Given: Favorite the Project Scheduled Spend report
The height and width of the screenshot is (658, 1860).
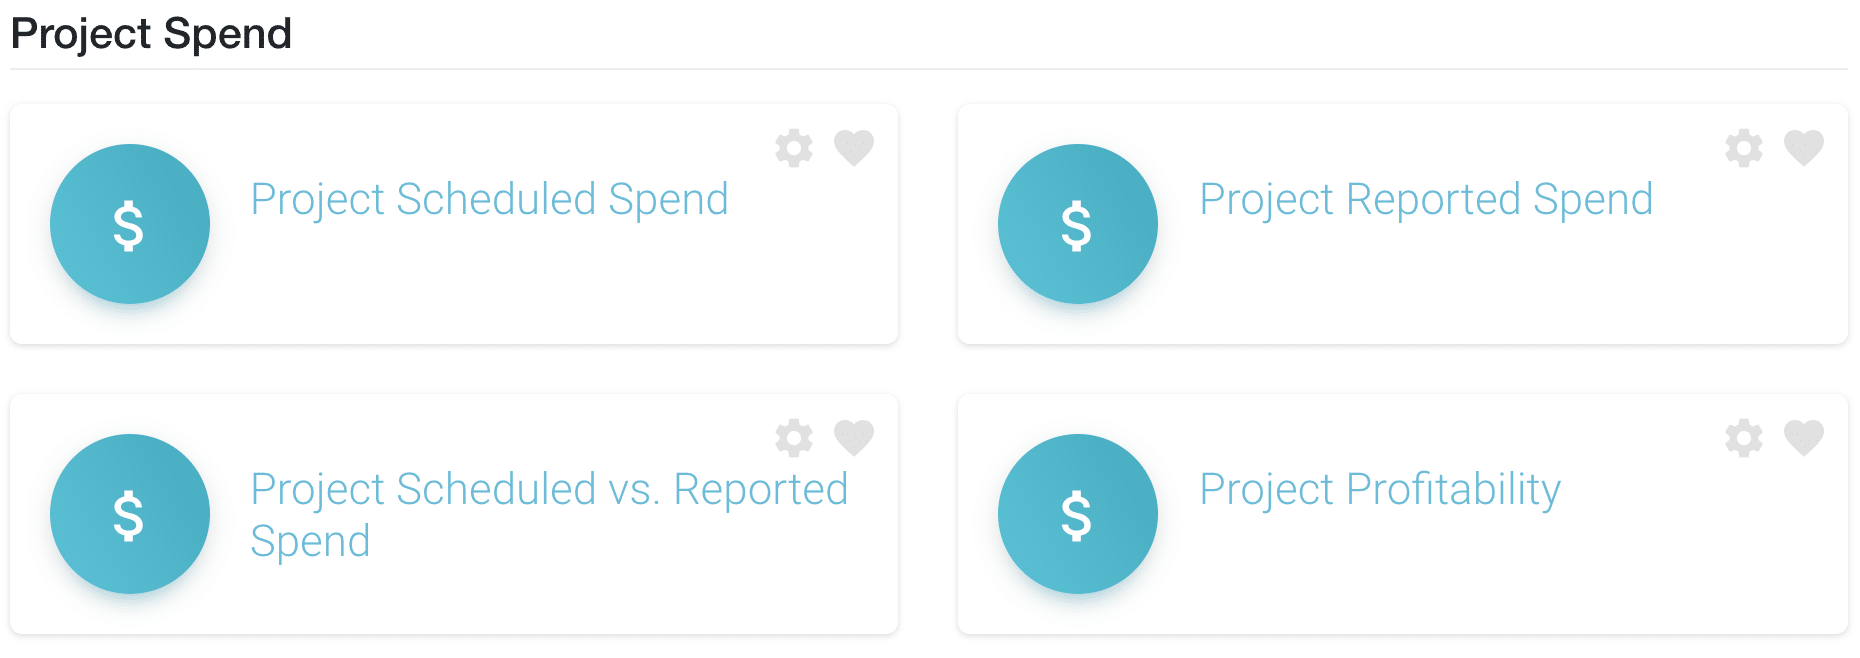Looking at the screenshot, I should pos(853,148).
